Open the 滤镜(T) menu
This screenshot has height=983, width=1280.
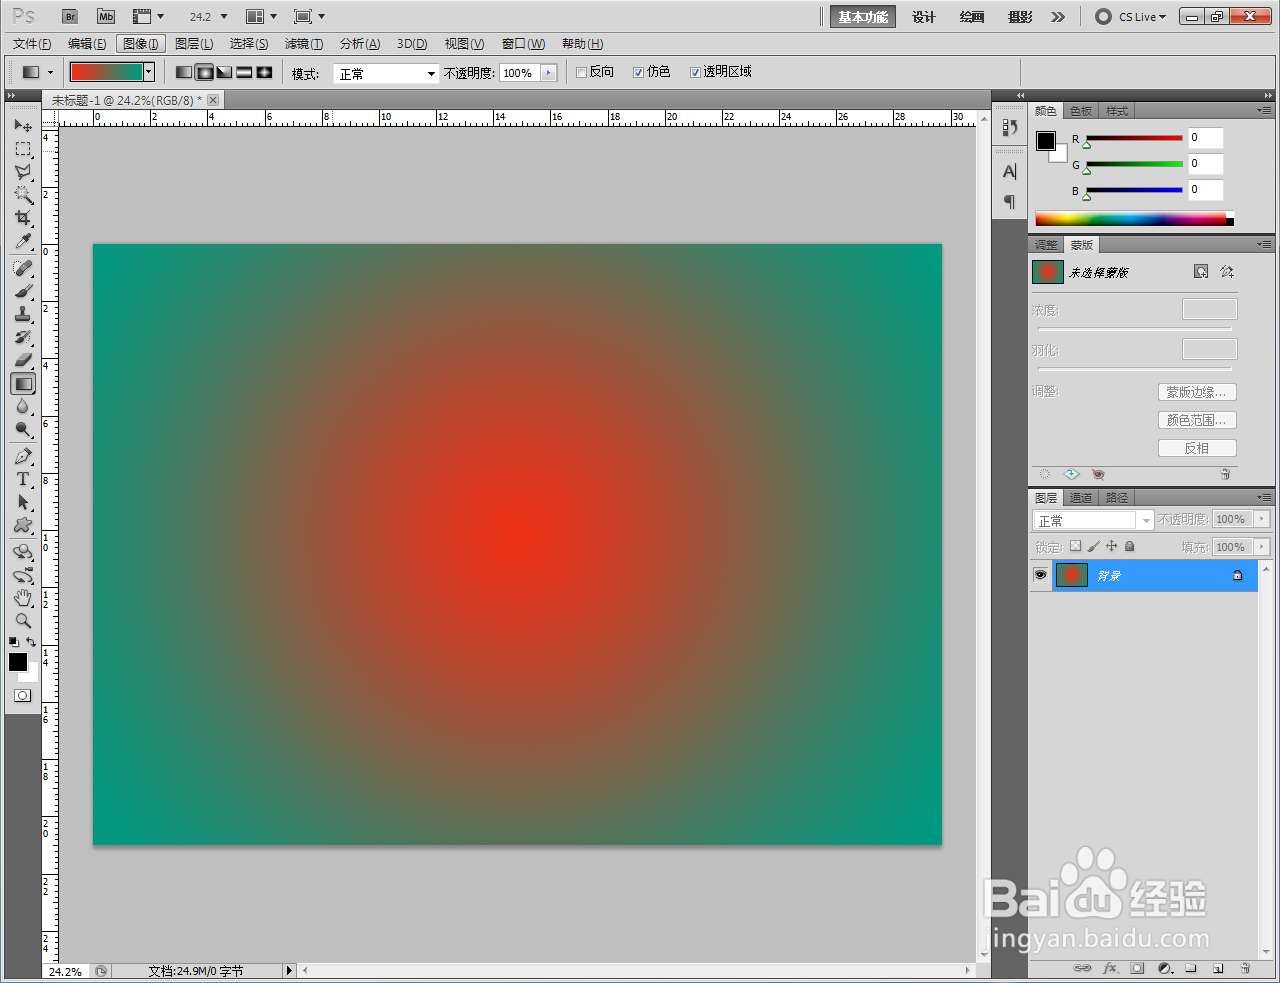click(x=304, y=44)
